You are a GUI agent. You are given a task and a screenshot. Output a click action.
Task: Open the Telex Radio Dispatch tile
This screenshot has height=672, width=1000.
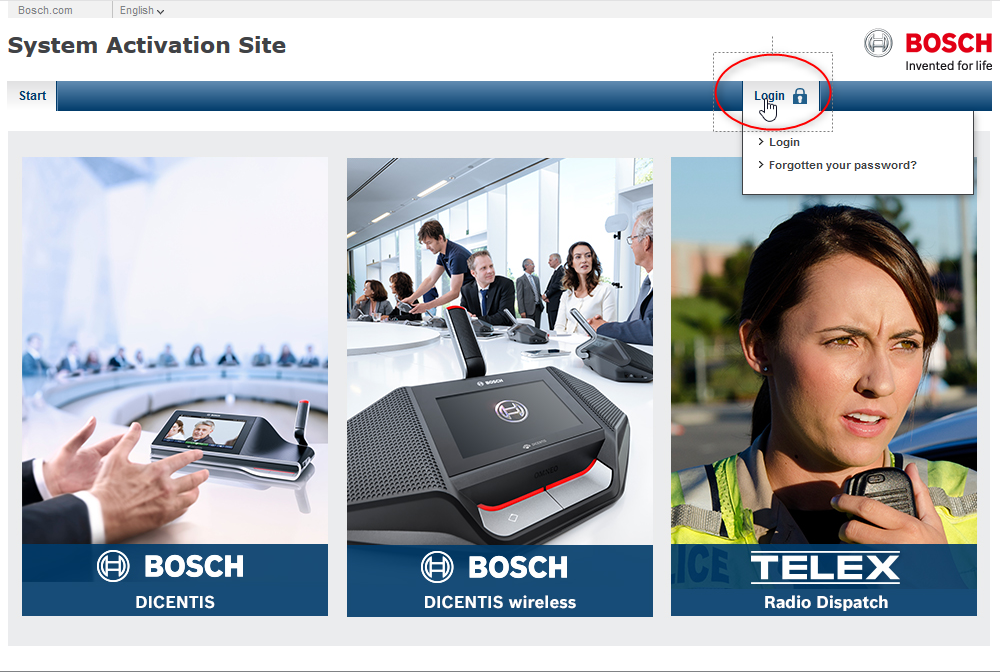click(x=823, y=386)
